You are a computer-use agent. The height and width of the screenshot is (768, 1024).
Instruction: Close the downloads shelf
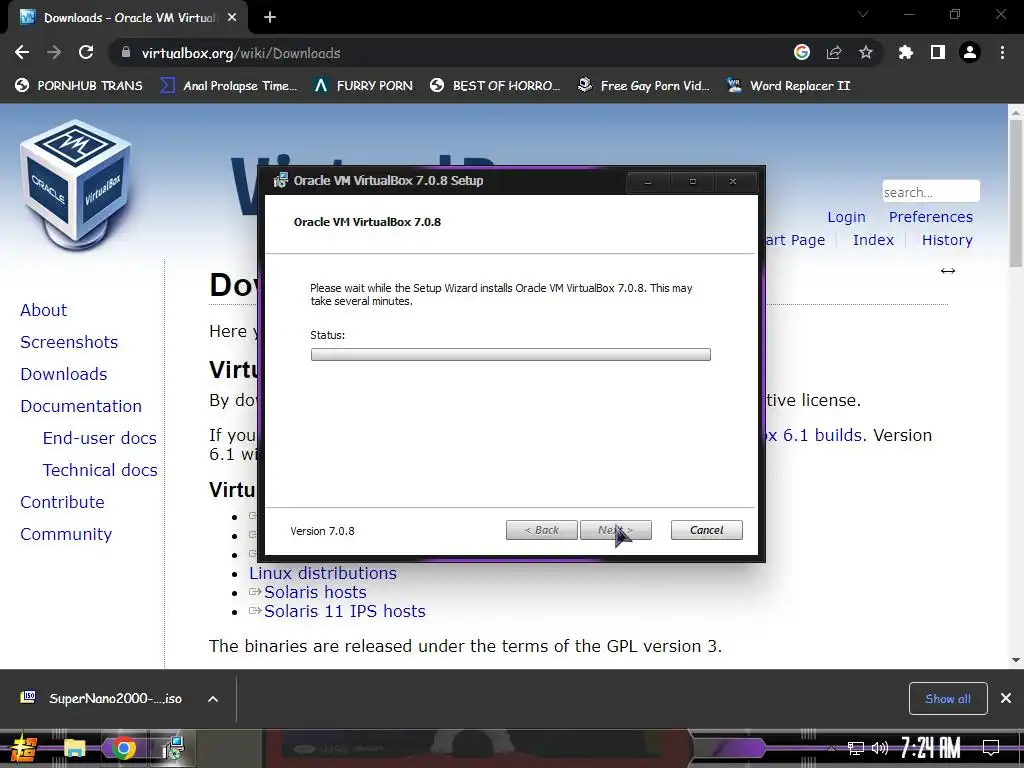(x=1006, y=699)
